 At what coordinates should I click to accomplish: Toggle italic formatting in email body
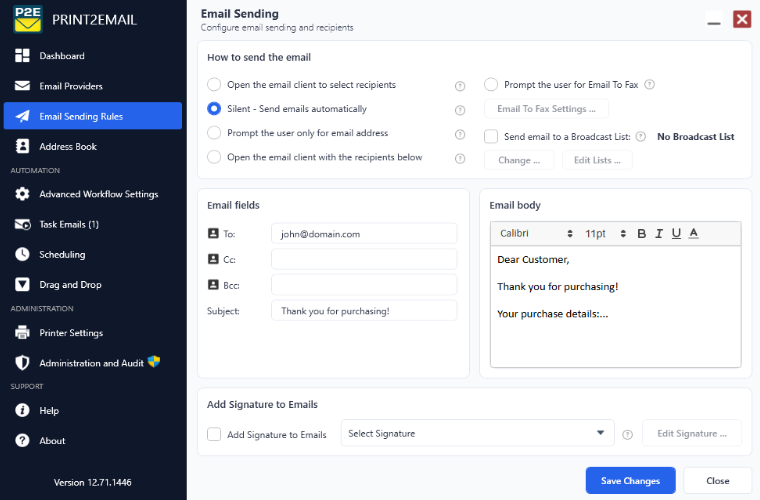tap(659, 234)
